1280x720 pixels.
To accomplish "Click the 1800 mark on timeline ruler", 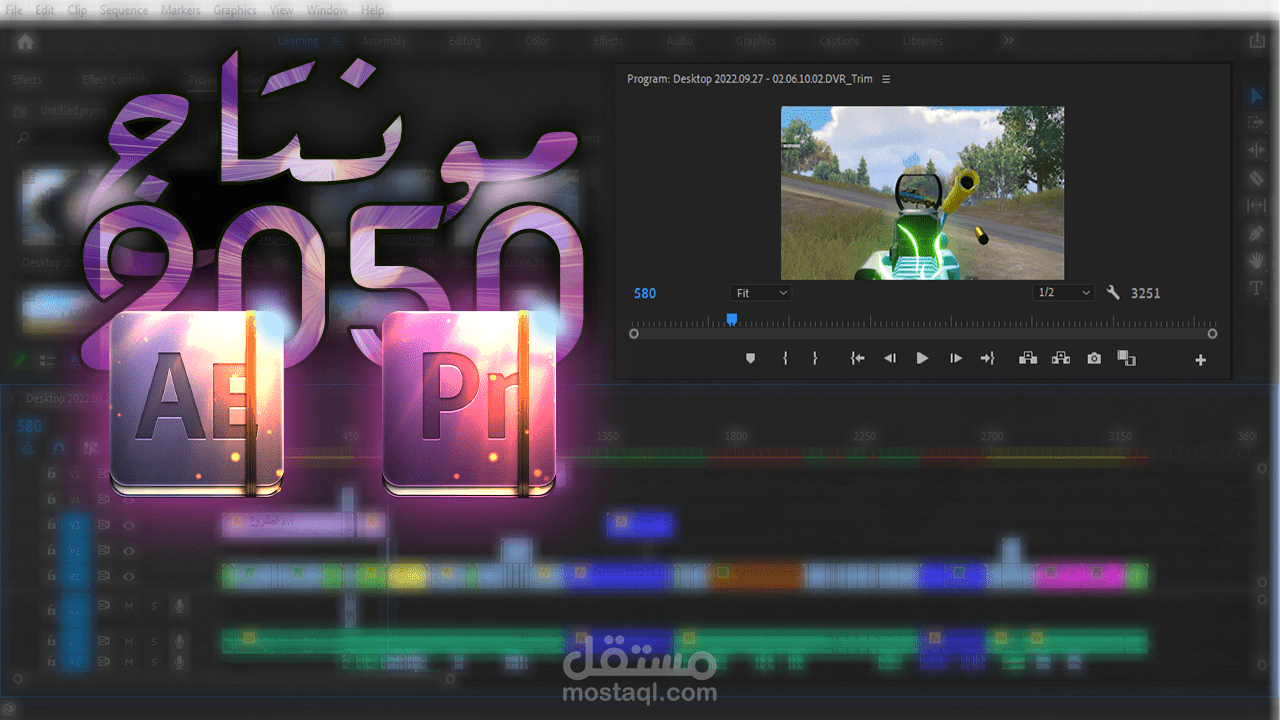I will (736, 436).
